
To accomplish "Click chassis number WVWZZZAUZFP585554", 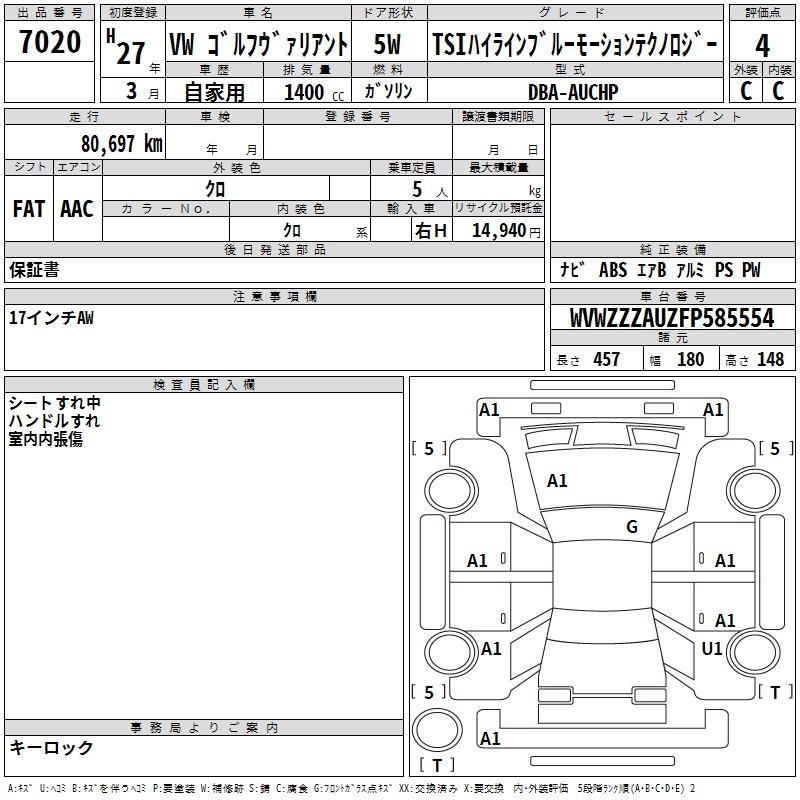I will click(x=672, y=318).
